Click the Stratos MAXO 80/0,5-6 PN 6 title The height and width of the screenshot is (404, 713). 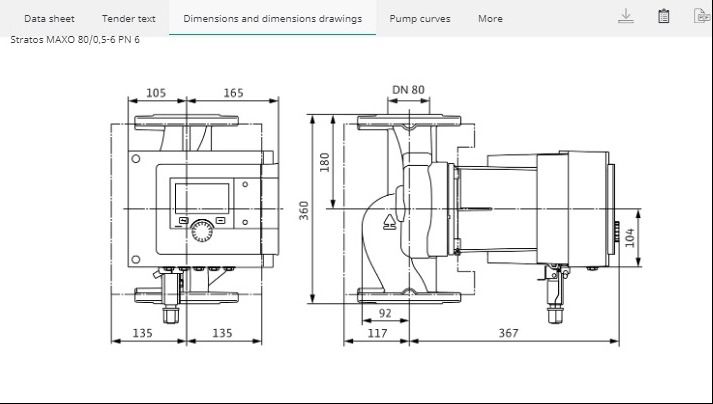[x=75, y=40]
